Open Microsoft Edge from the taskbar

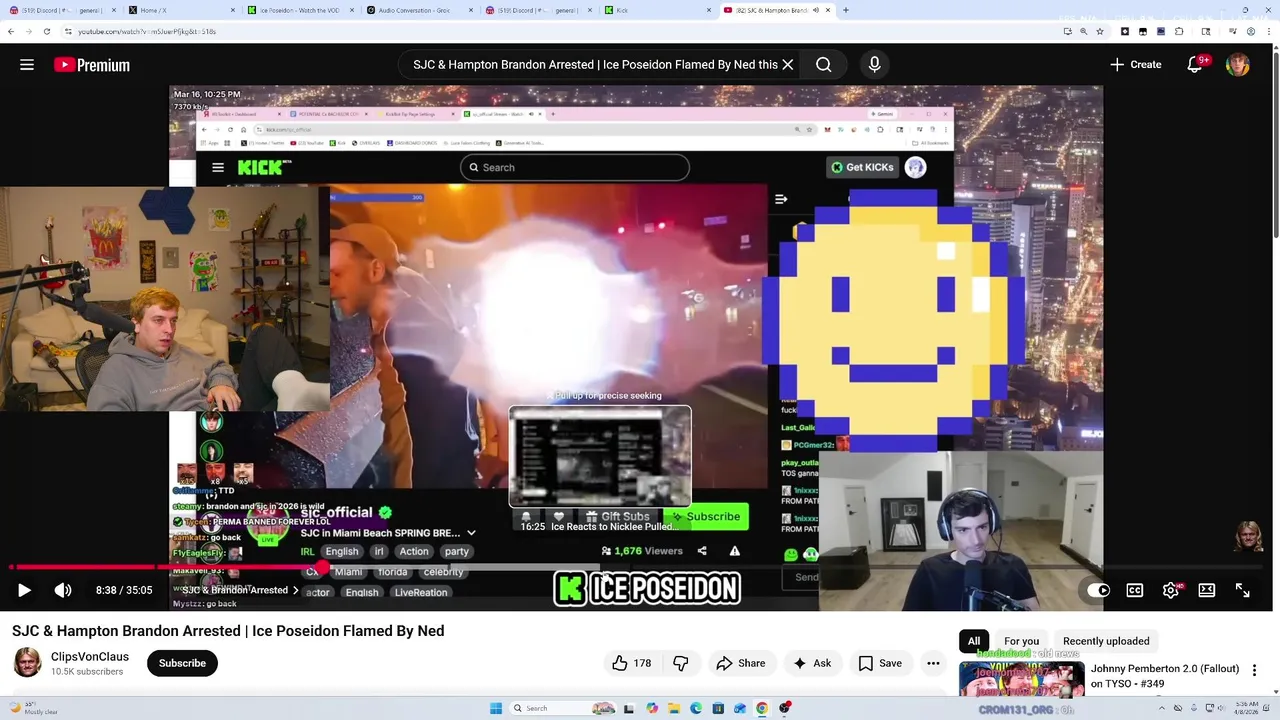pos(696,708)
